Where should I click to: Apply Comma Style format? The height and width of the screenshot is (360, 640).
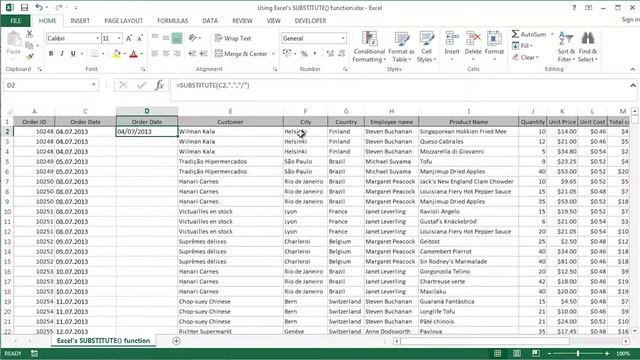pyautogui.click(x=315, y=53)
